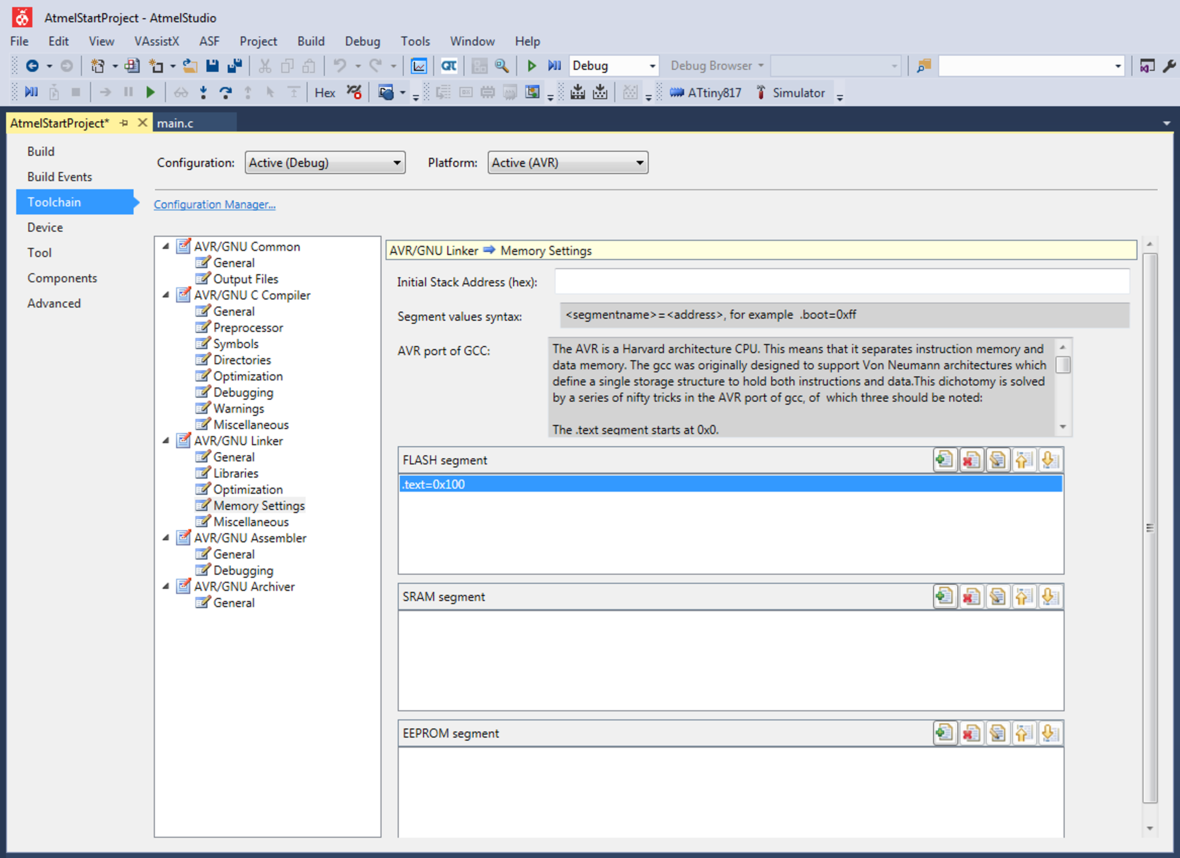Open the Configuration dropdown Active (Debug)
1180x858 pixels.
325,163
